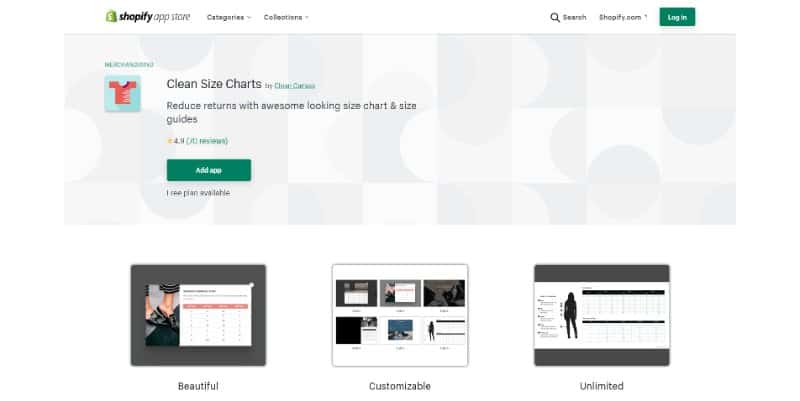Click the 'Beautiful' caption
Image resolution: width=800 pixels, height=401 pixels.
(x=198, y=386)
